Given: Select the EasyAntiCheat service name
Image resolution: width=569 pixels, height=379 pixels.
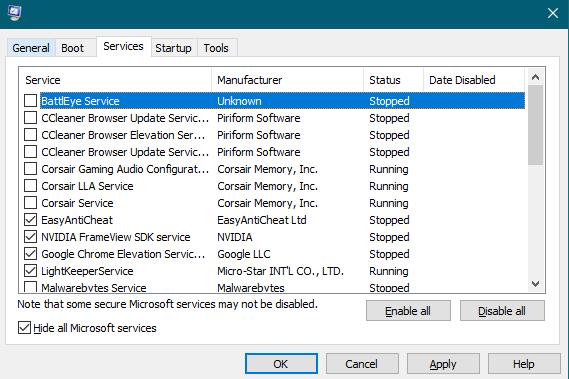Looking at the screenshot, I should point(77,220).
